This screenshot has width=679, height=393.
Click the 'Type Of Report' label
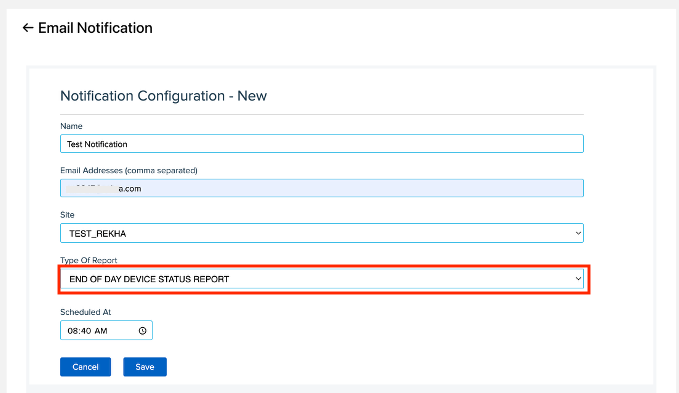[88, 260]
